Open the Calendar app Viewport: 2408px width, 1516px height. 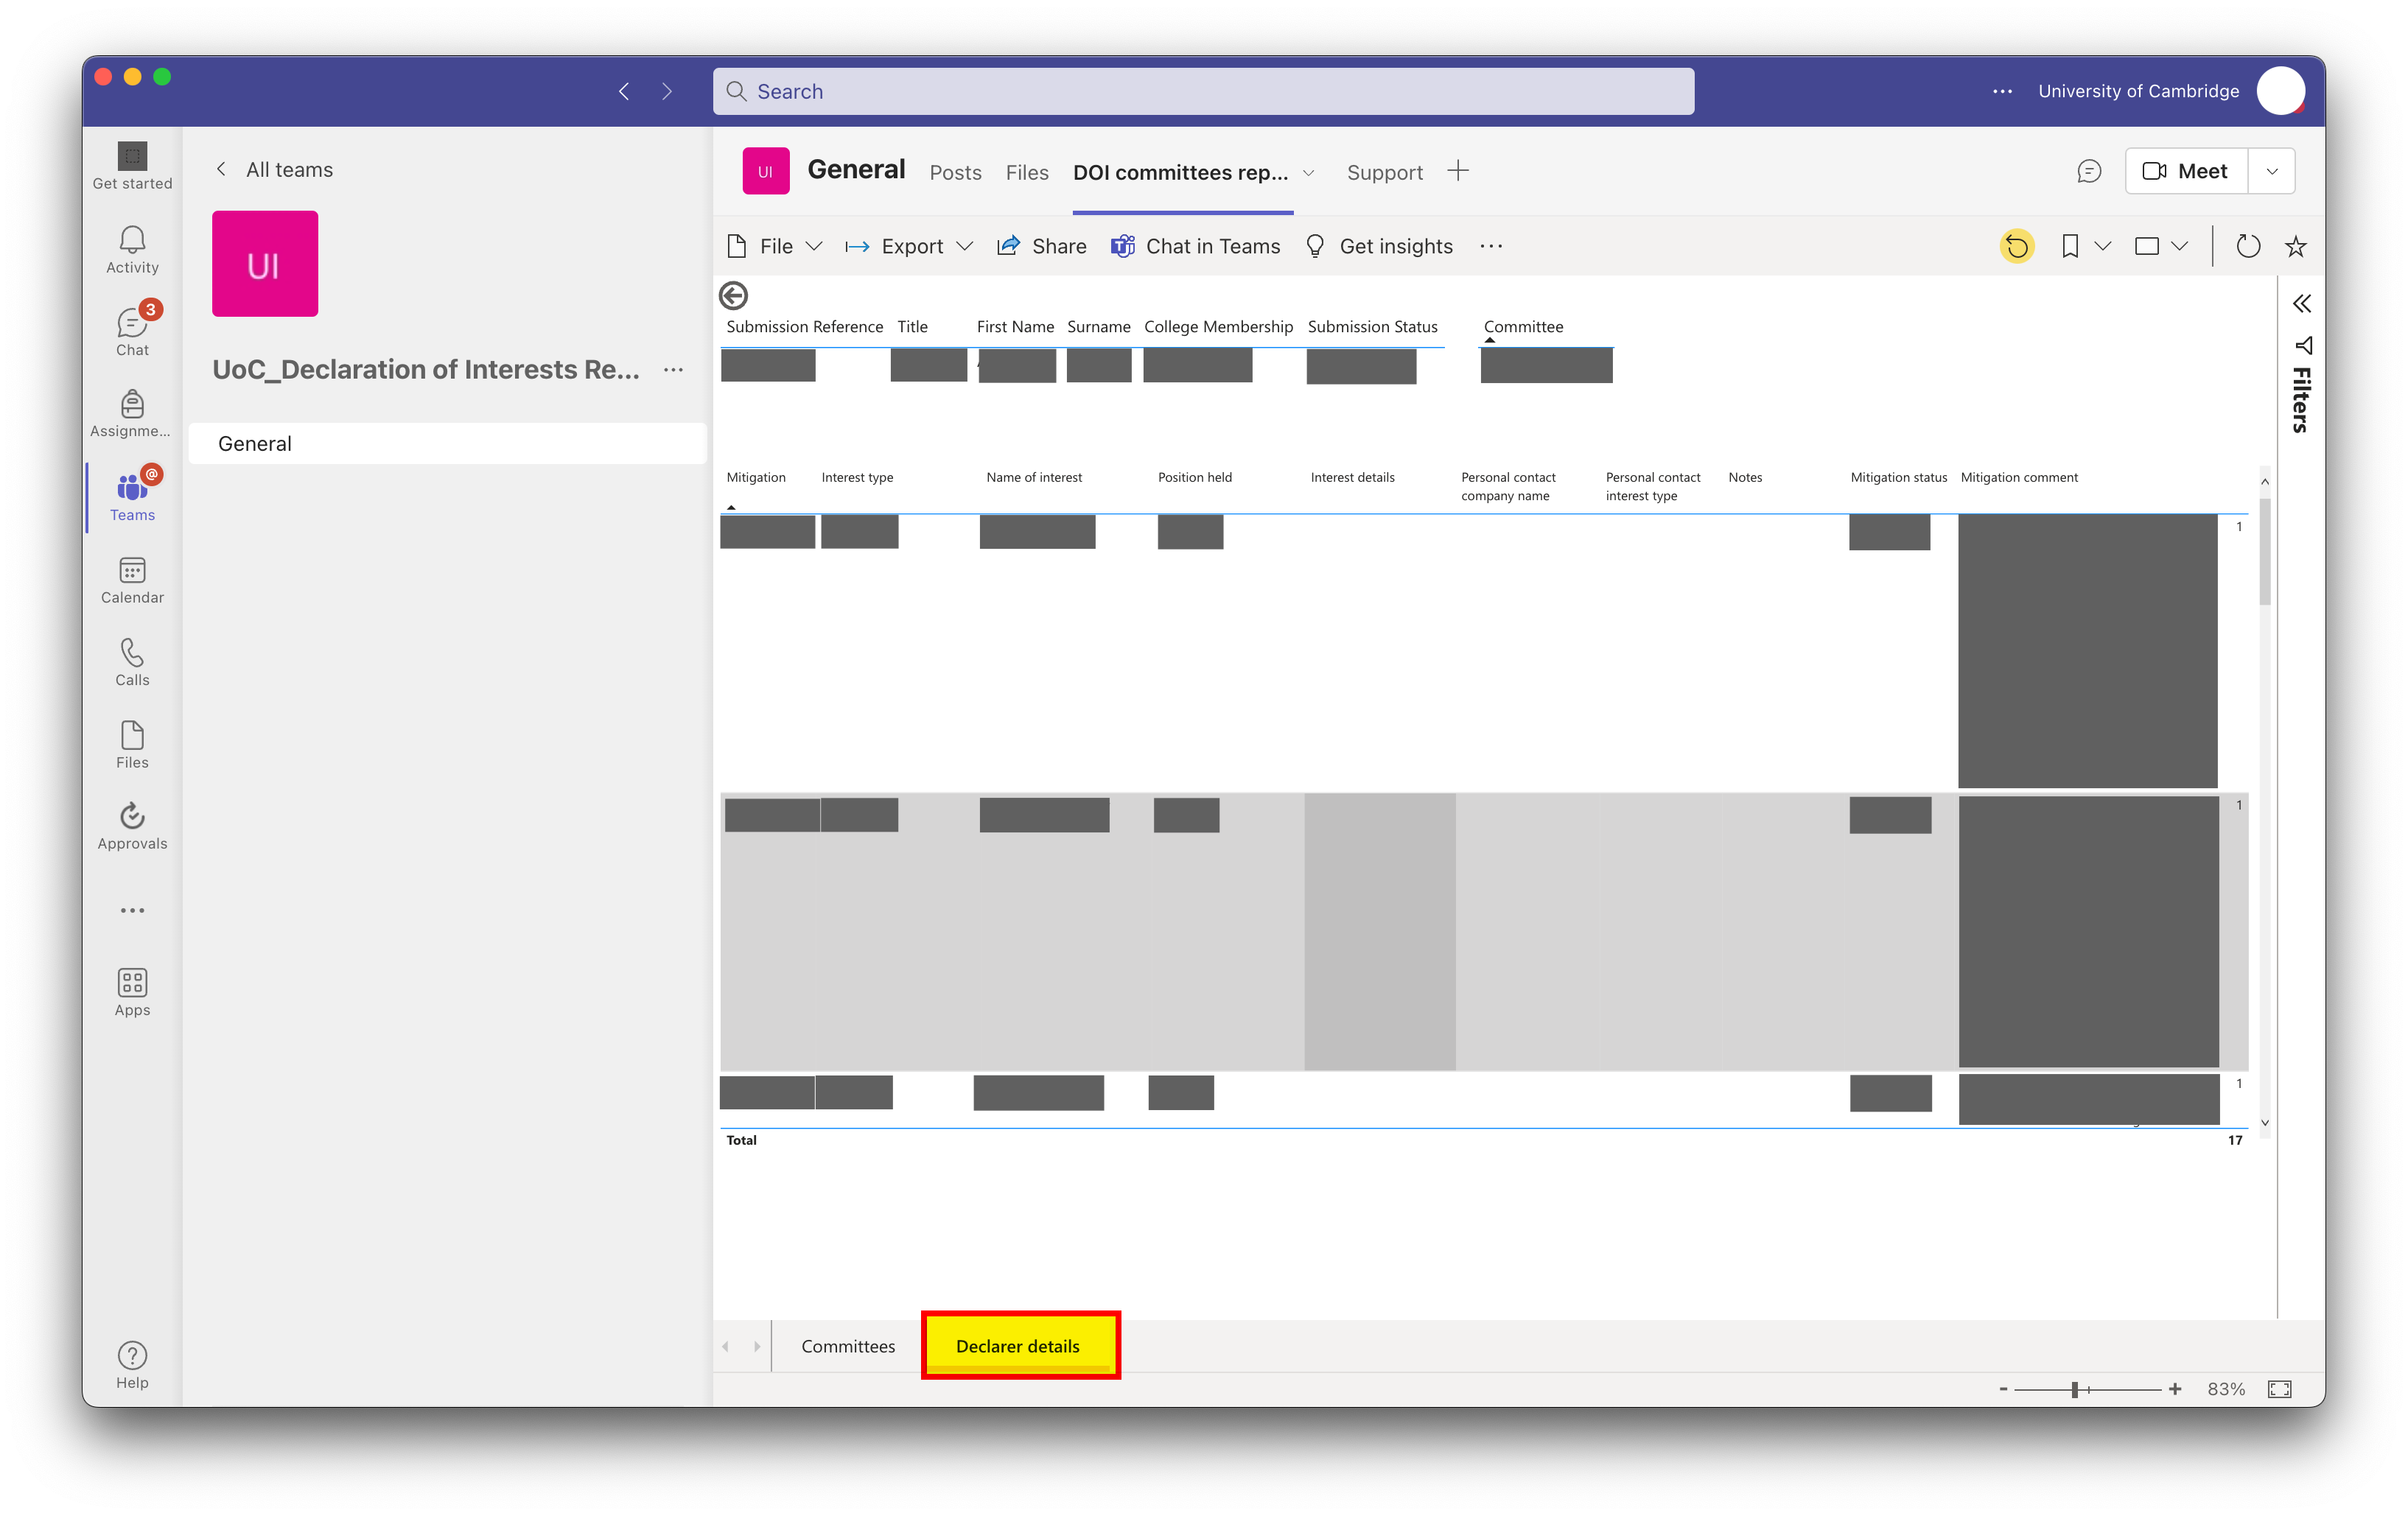[x=132, y=580]
